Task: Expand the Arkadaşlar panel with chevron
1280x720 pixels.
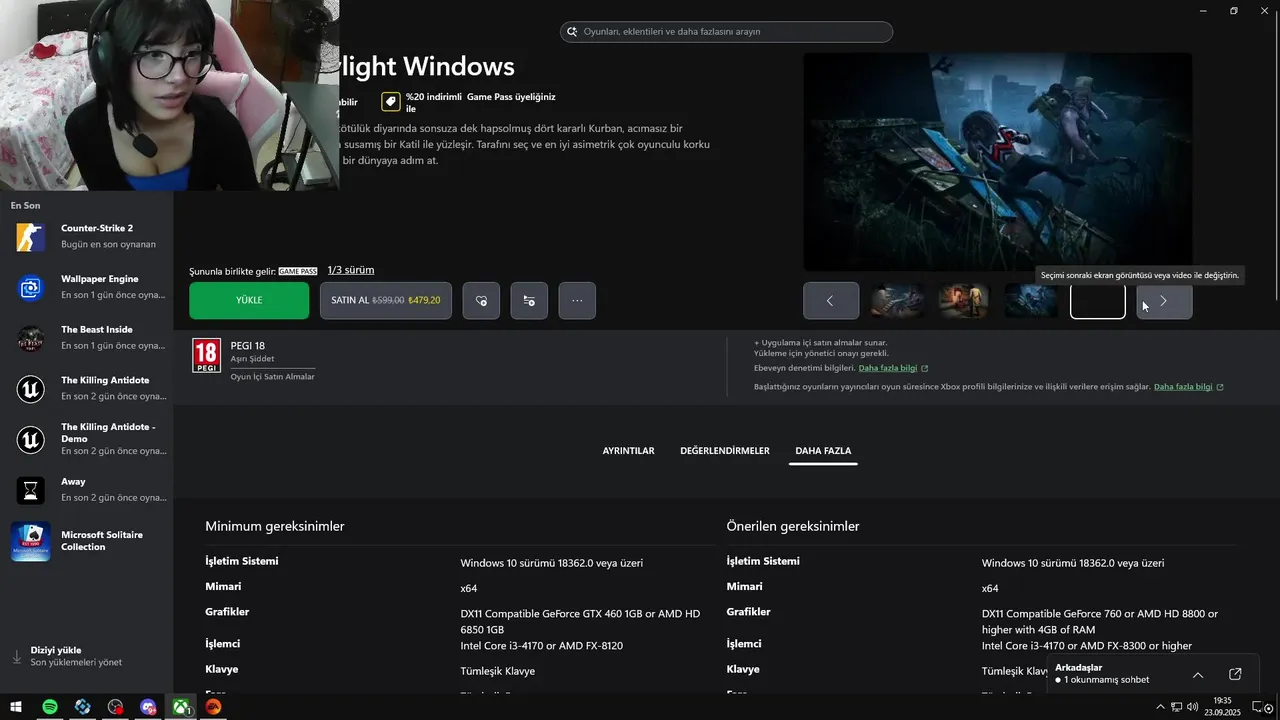Action: [1198, 674]
